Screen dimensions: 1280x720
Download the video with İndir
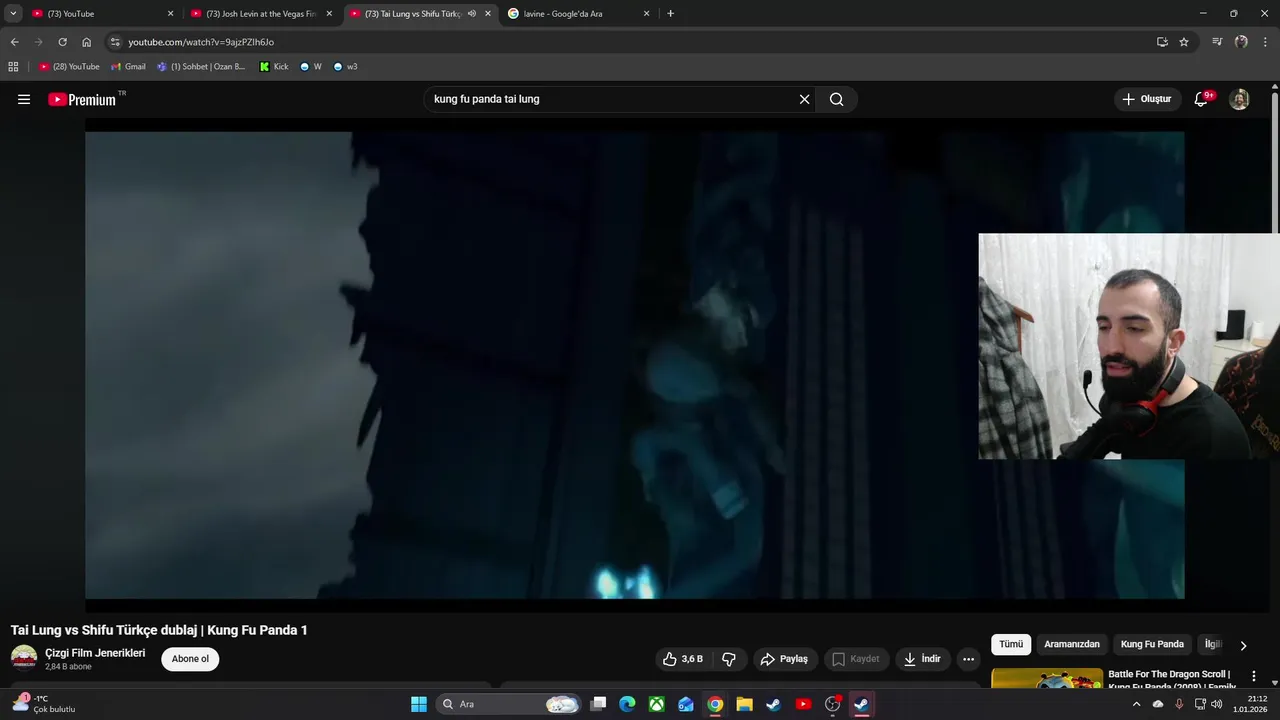(x=922, y=659)
